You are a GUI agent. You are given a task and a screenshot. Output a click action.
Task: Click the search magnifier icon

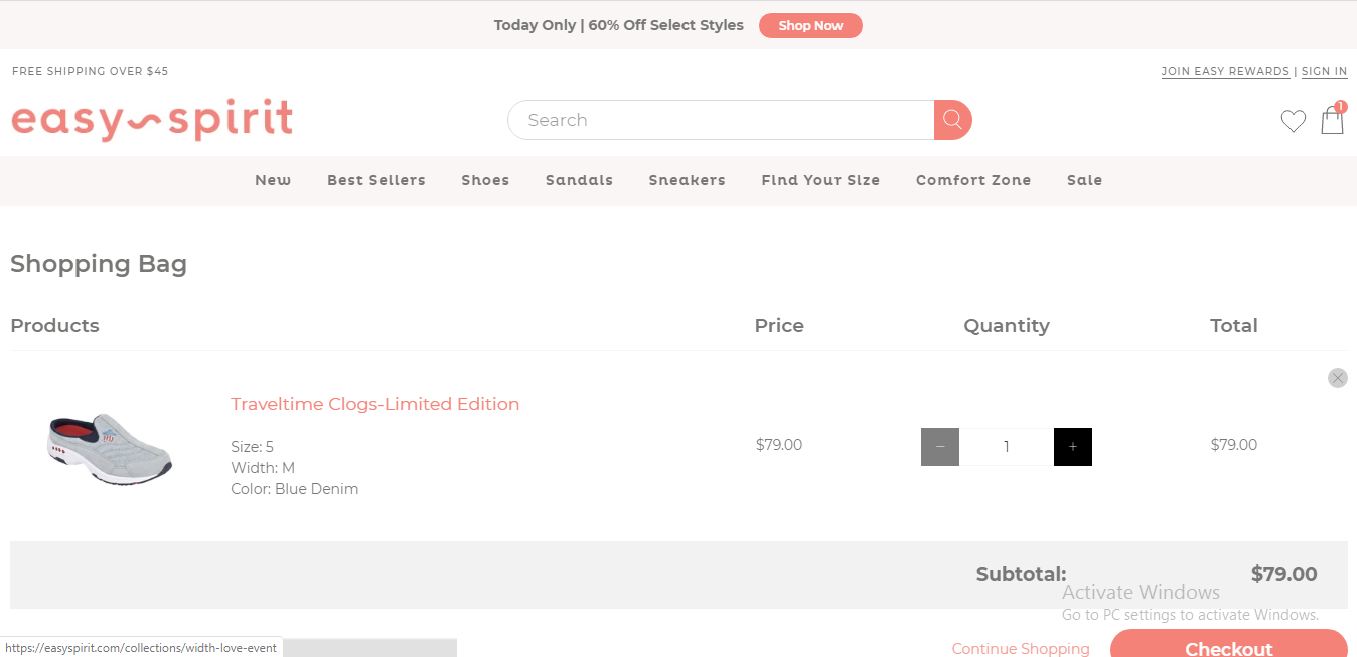952,120
